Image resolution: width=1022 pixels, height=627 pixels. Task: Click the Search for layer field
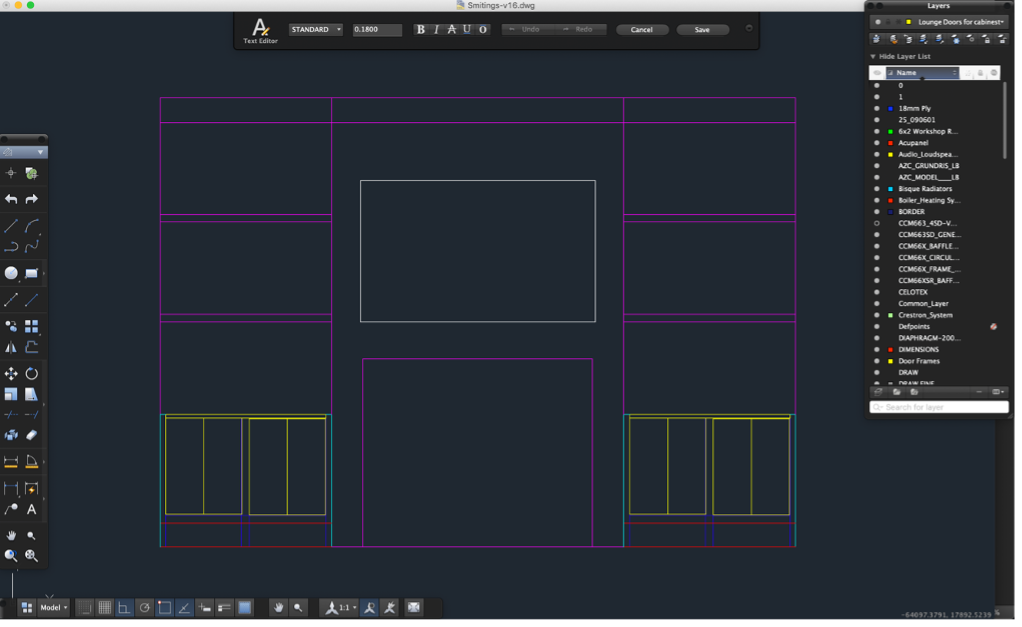tap(939, 407)
